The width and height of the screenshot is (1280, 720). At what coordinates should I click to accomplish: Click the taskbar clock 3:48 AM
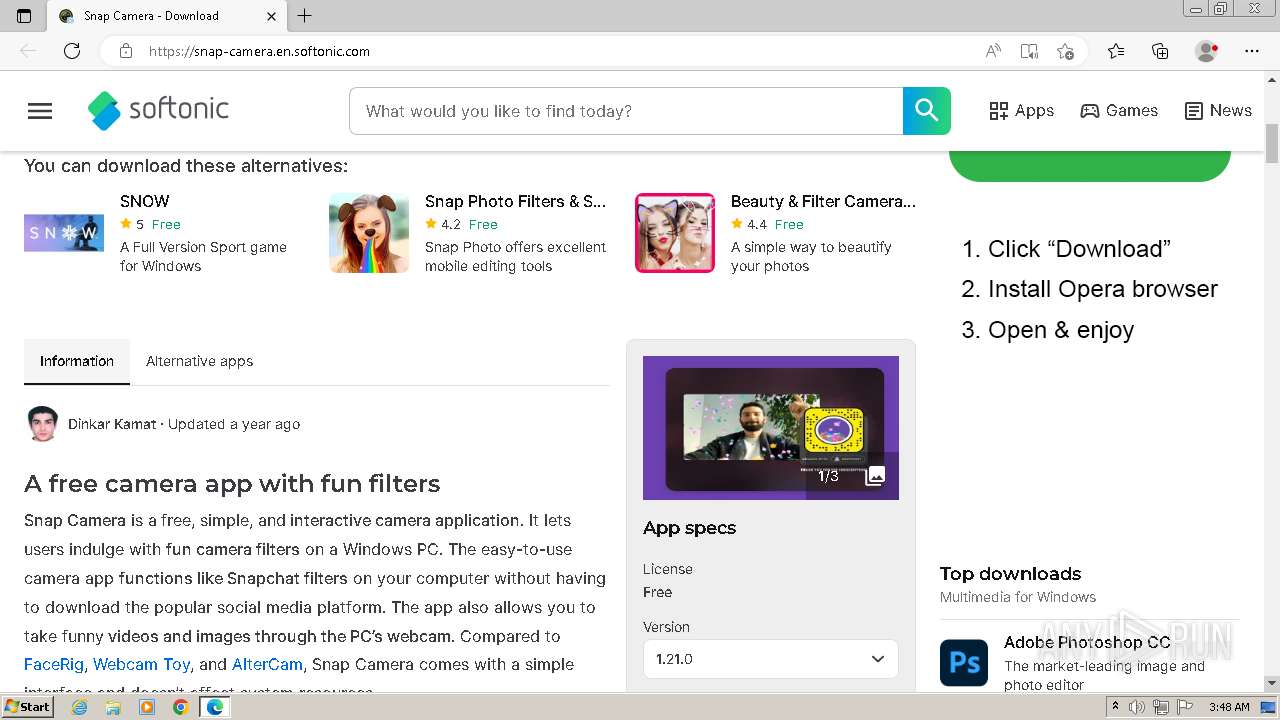tap(1229, 707)
